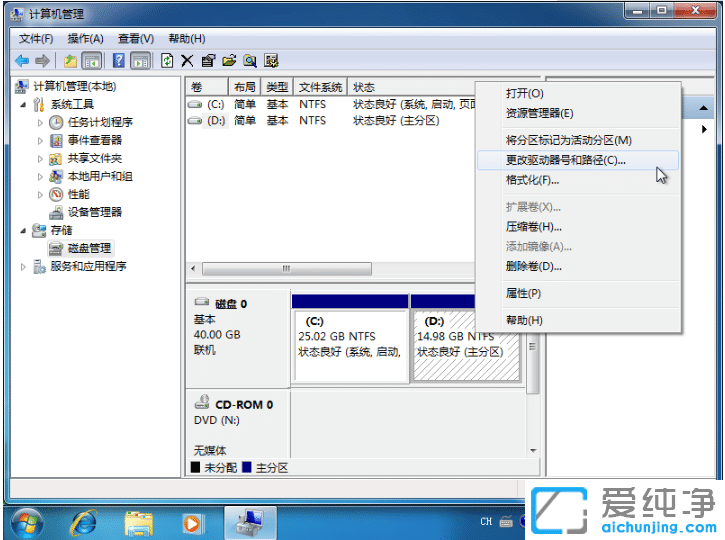The image size is (725, 540).
Task: Expand the 本地用户和组 node arrow
Action: pyautogui.click(x=40, y=177)
